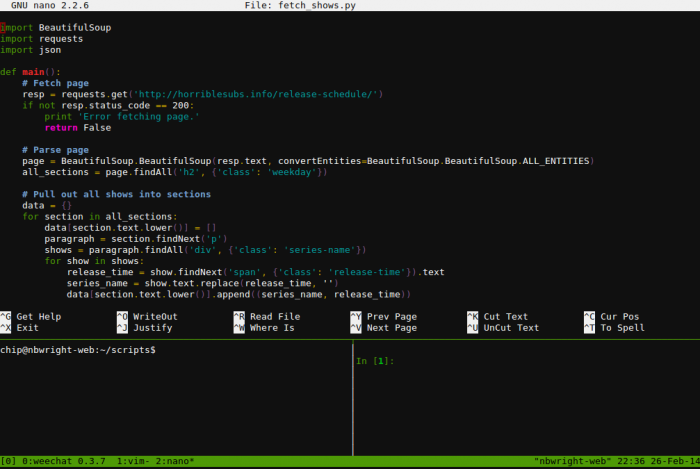
Task: Place cursor on import BeautifulSoup line
Action: click(56, 28)
